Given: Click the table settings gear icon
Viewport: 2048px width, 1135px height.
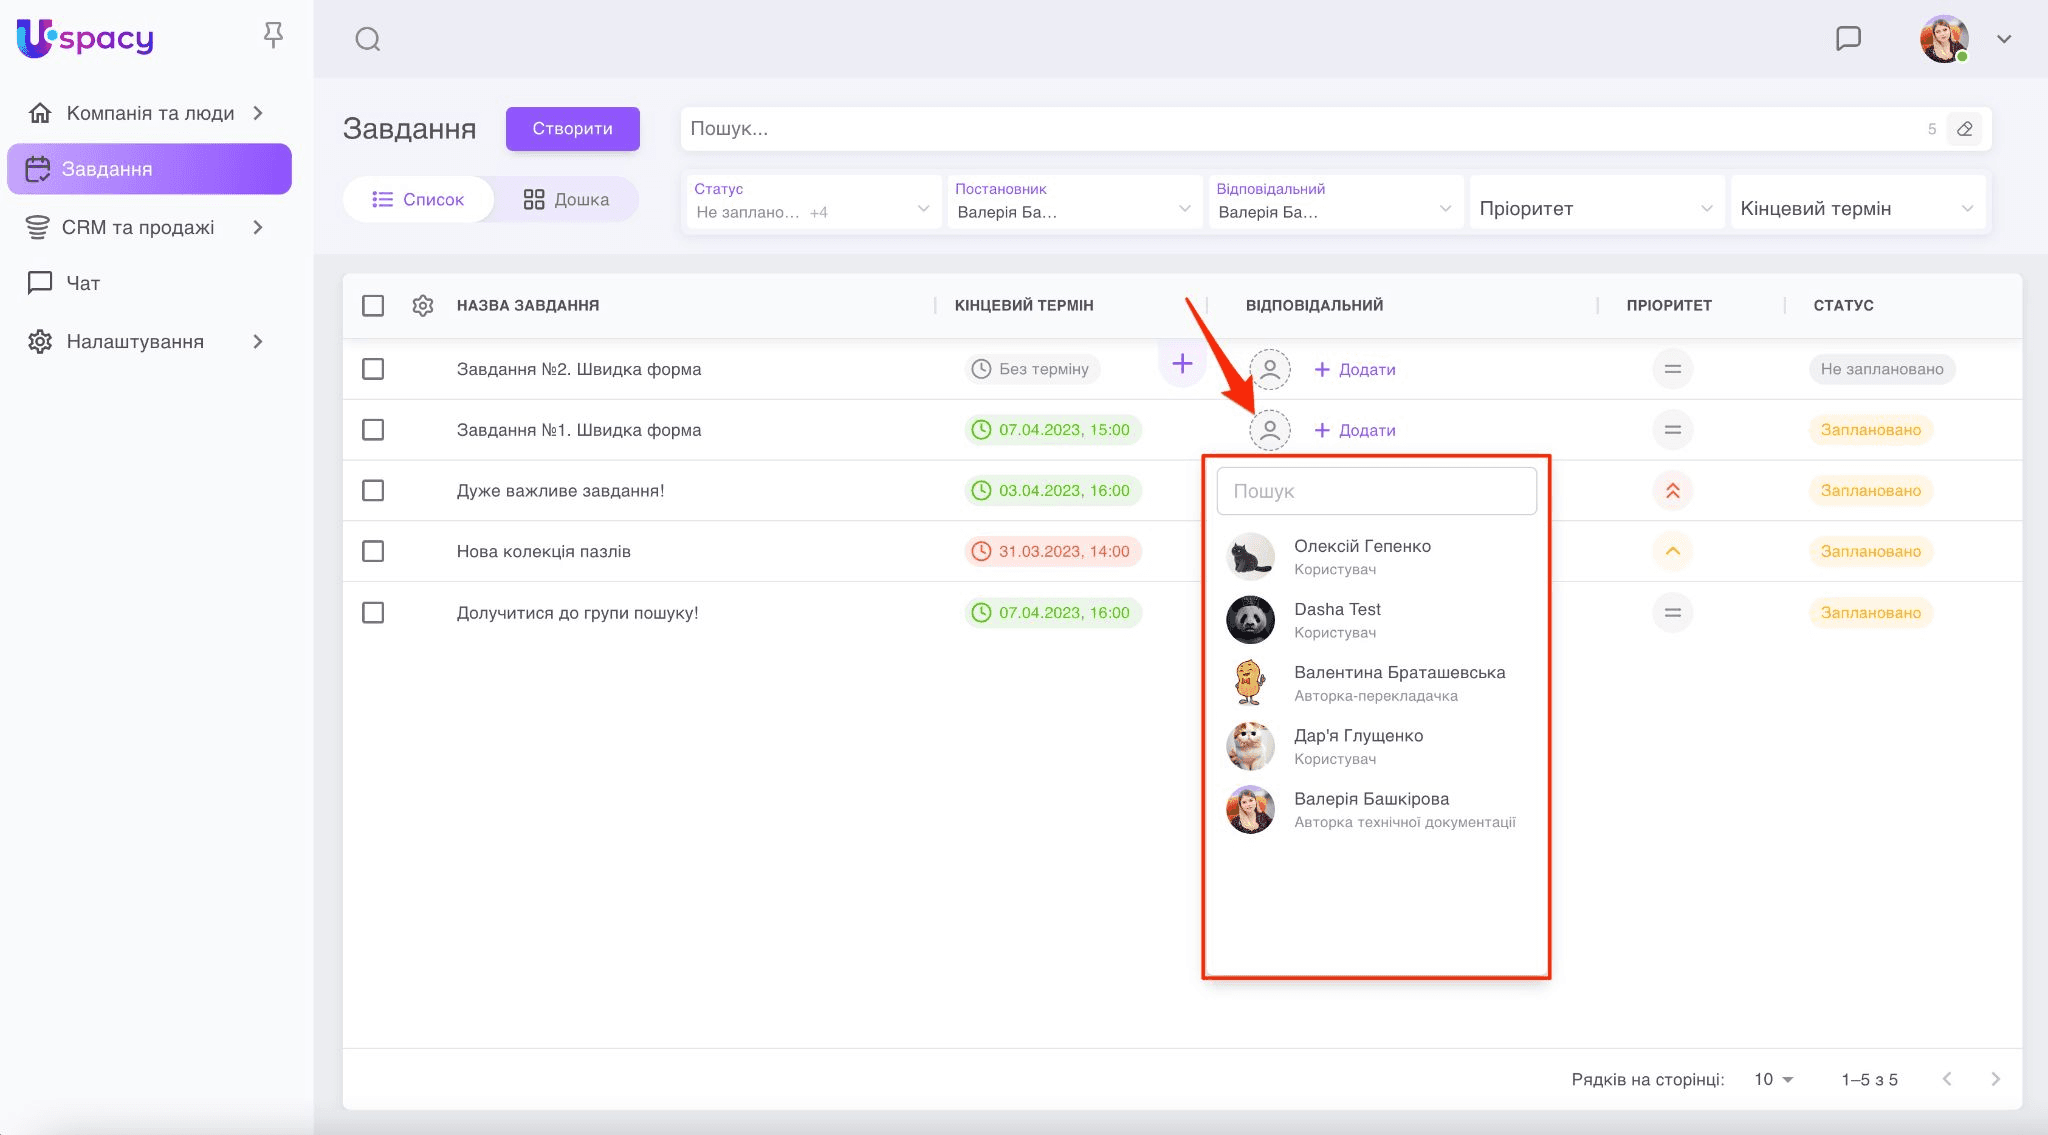Looking at the screenshot, I should 423,305.
